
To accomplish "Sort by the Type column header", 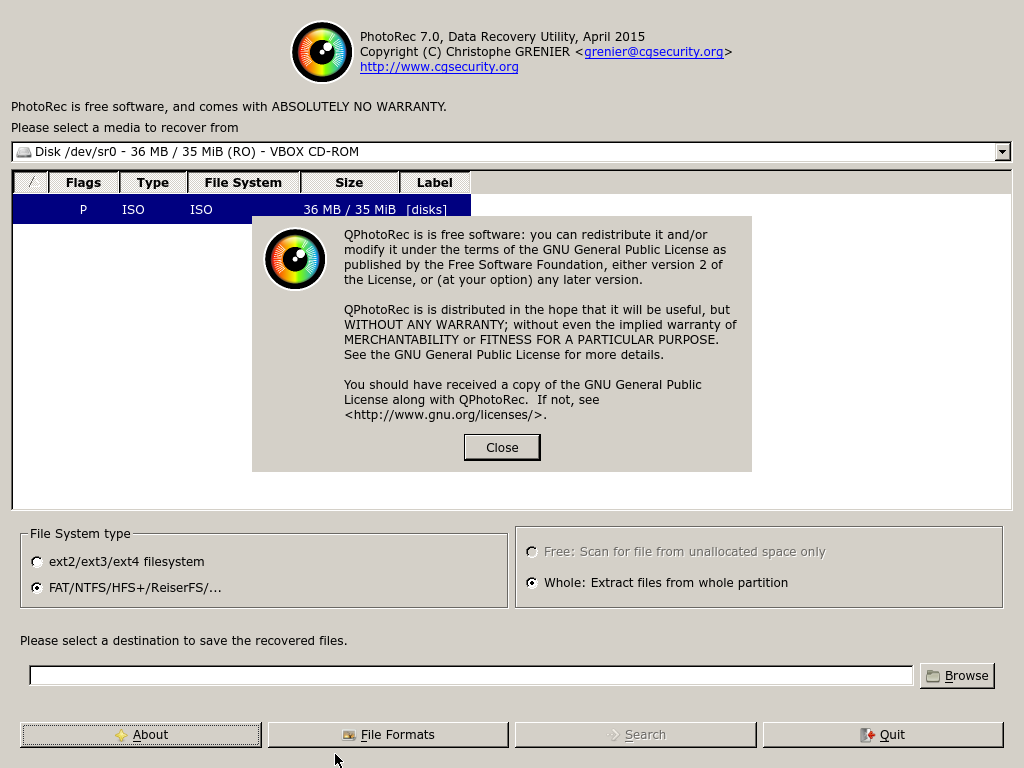I will [153, 183].
